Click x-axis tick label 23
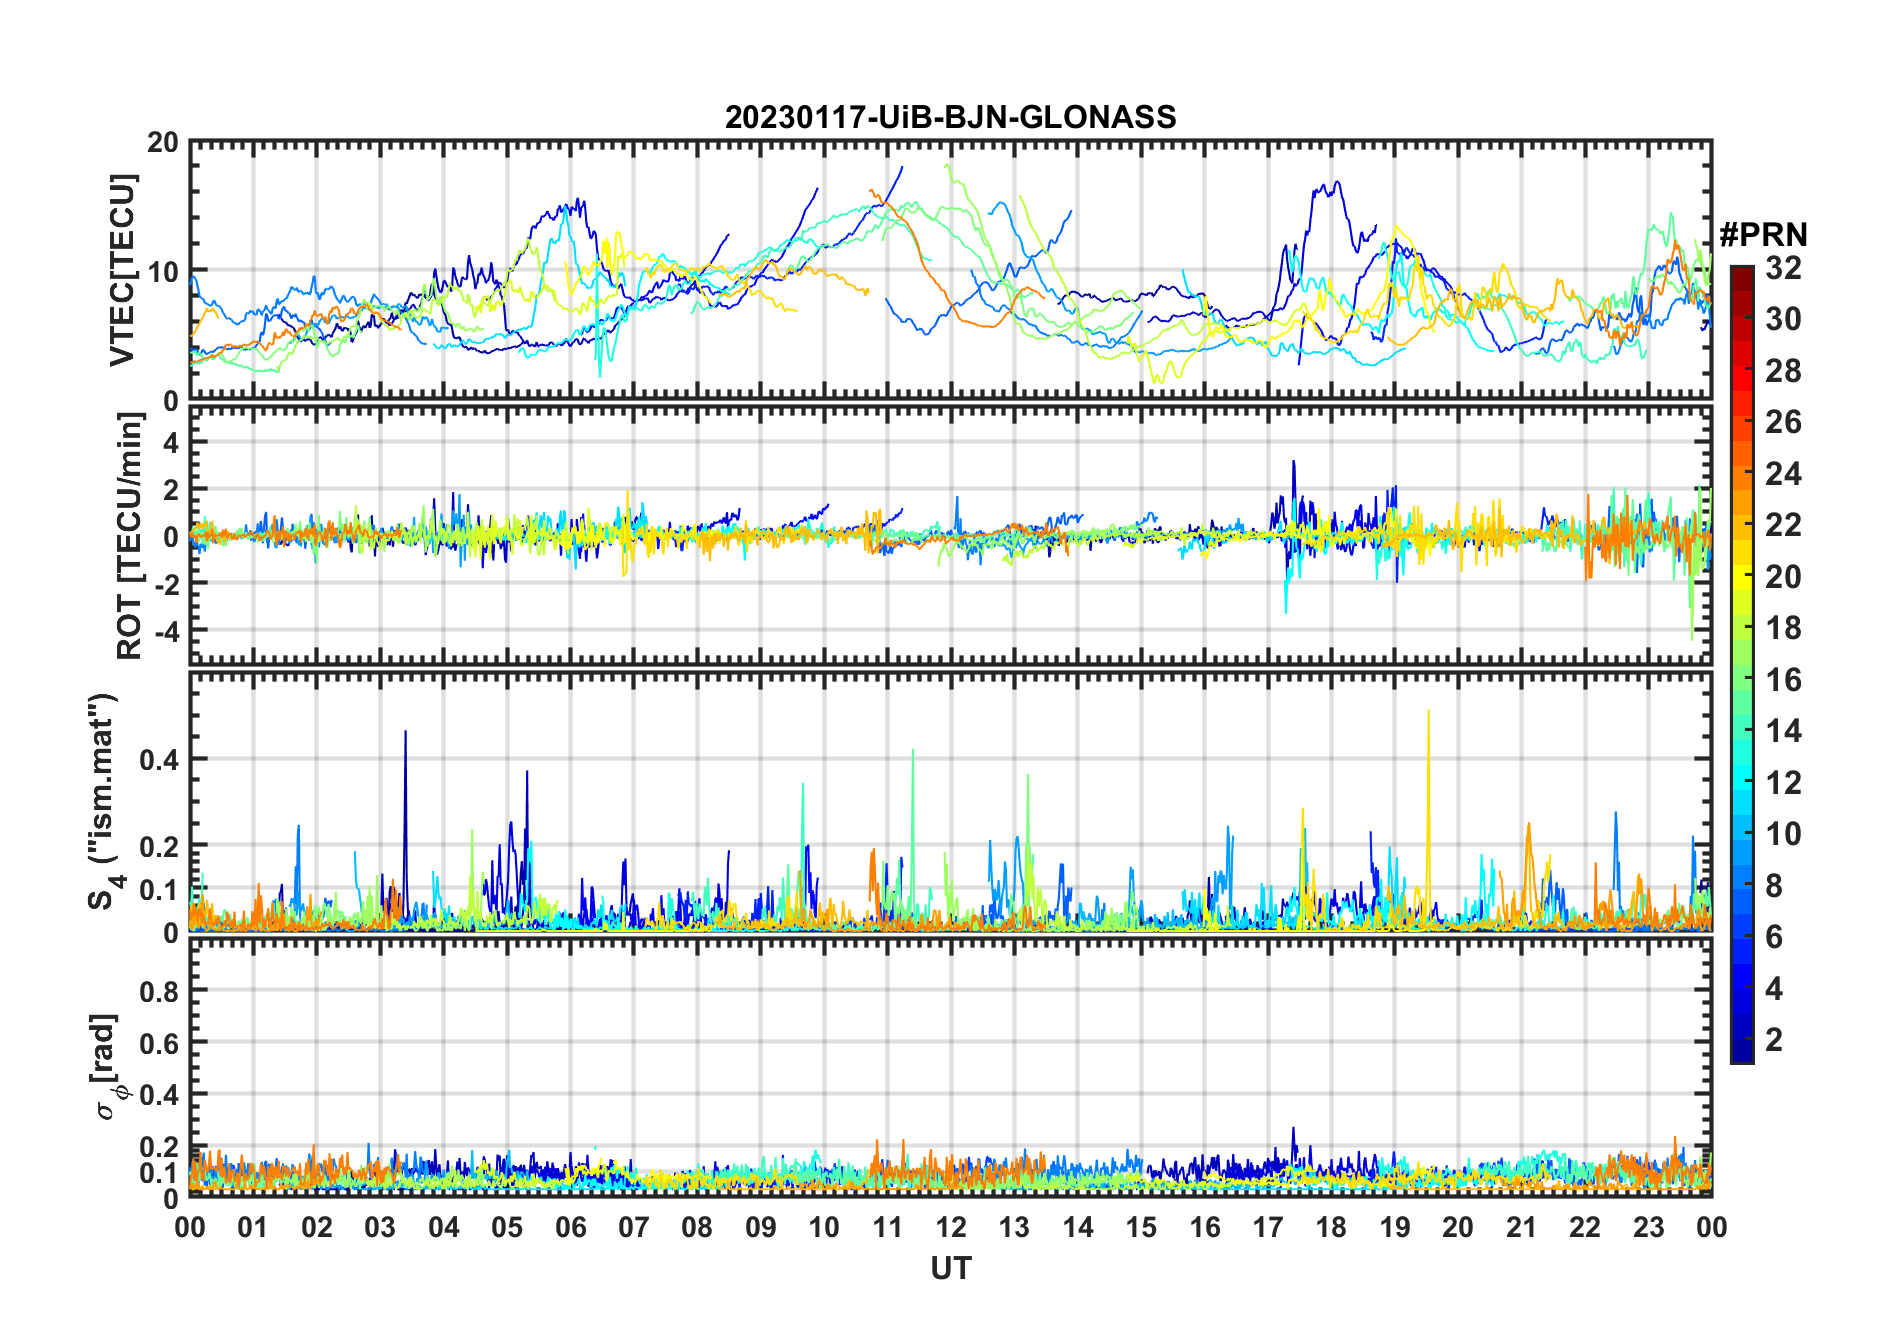Screen dimensions: 1902x1330 1648,1227
